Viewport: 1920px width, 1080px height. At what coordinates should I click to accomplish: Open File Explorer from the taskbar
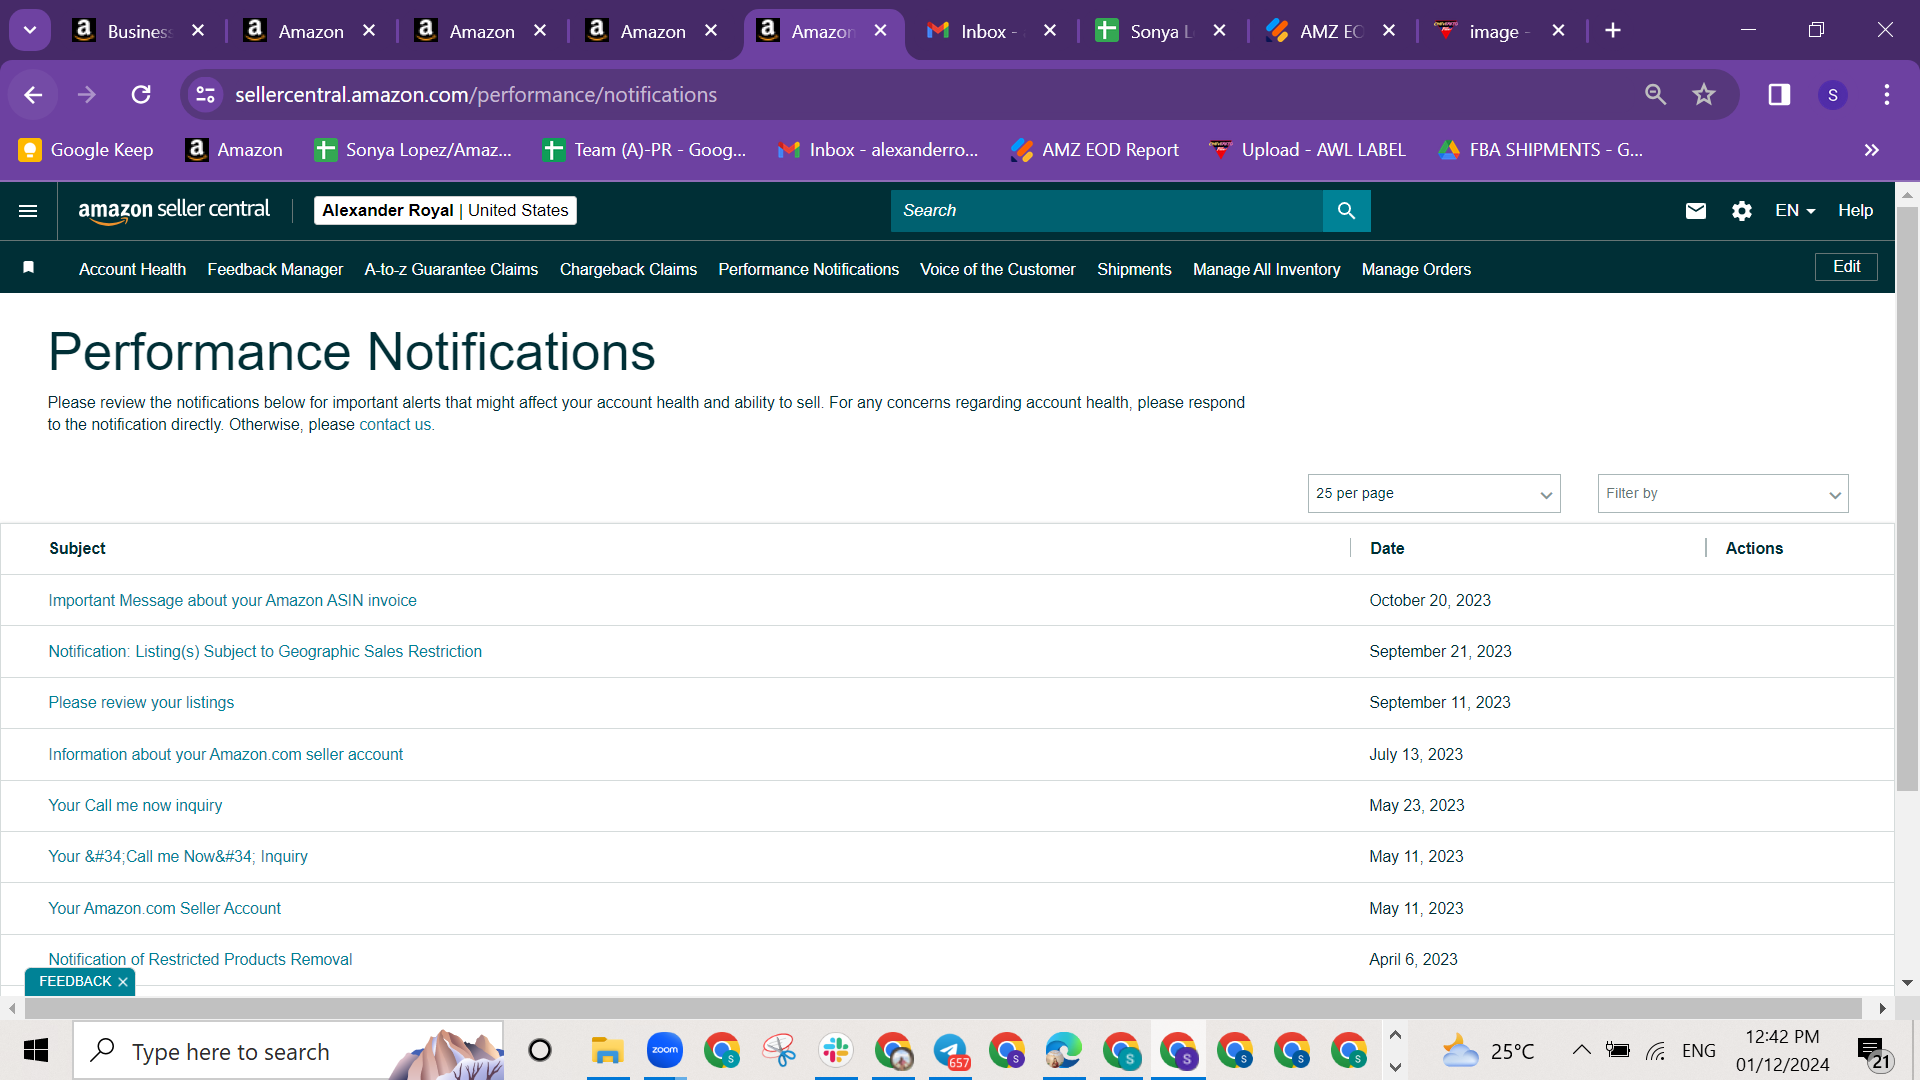click(607, 1051)
